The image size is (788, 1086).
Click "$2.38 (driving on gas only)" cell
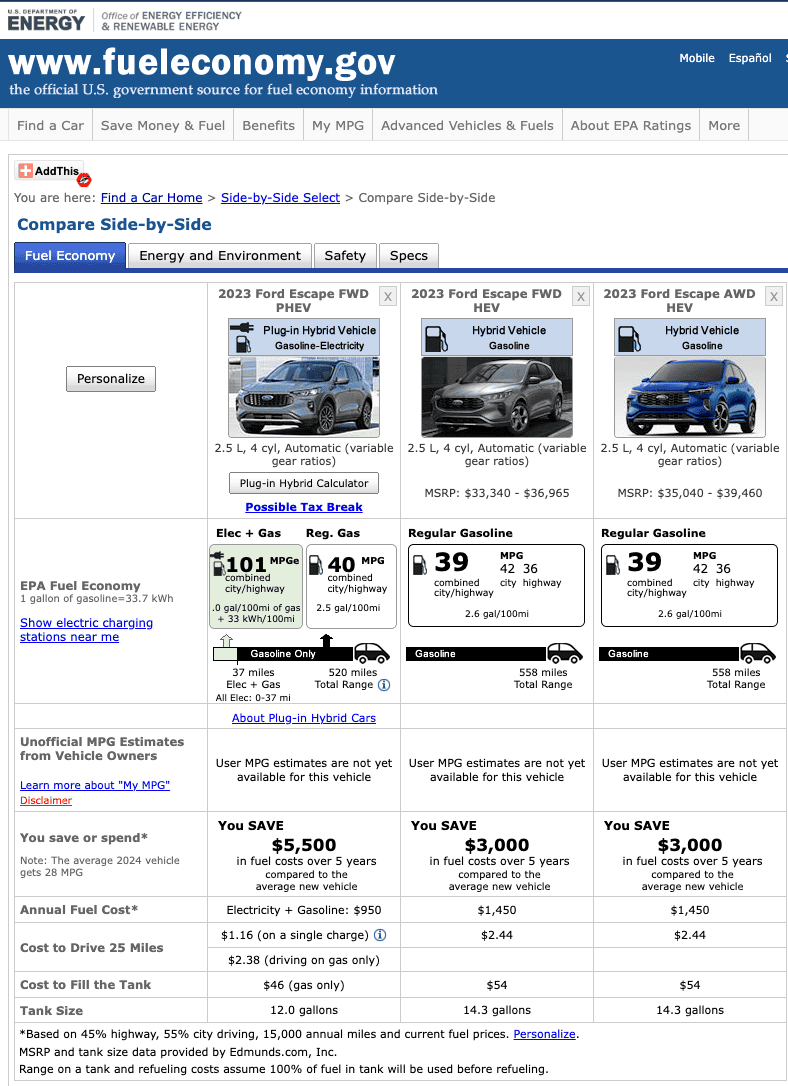[x=304, y=960]
